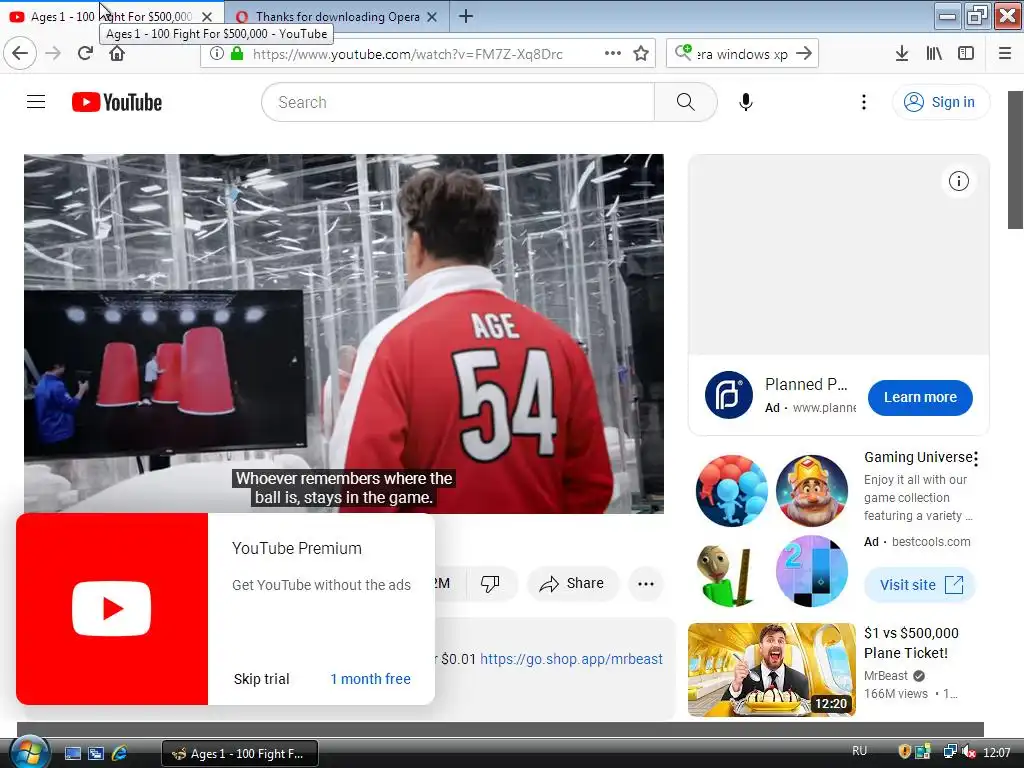Click the RU language indicator in taskbar

pos(859,751)
